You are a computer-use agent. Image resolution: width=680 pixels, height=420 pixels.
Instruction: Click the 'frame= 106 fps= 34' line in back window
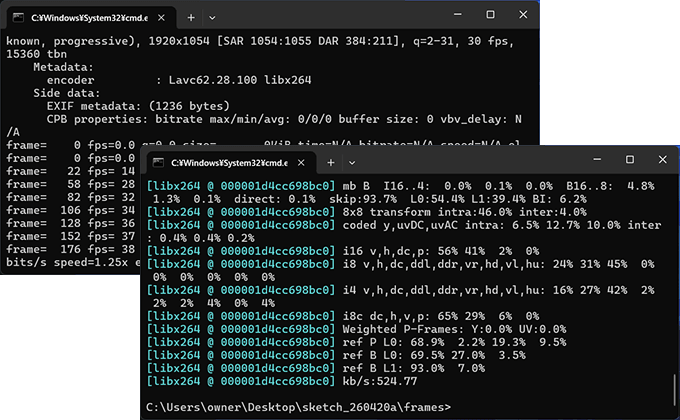pos(71,210)
